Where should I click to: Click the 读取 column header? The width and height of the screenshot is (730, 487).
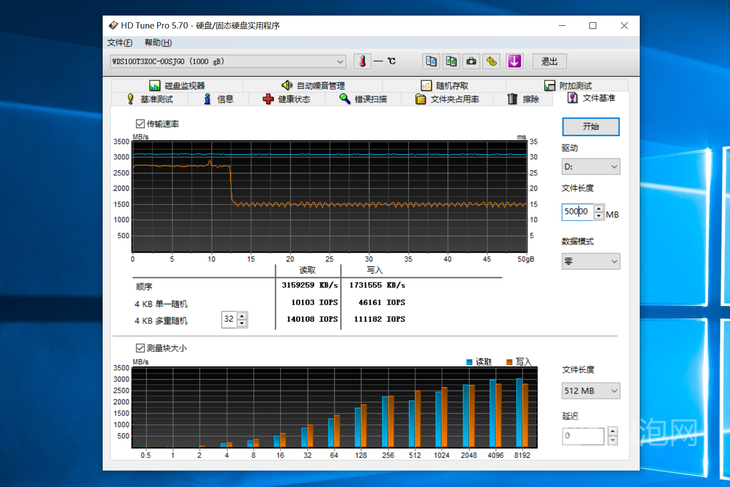click(307, 270)
